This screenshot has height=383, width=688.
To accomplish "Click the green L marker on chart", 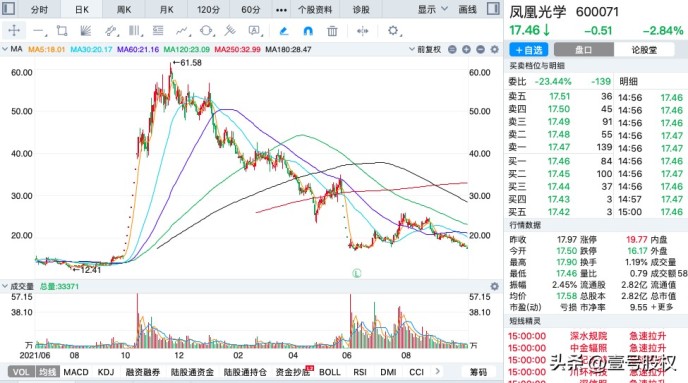I will pyautogui.click(x=357, y=273).
